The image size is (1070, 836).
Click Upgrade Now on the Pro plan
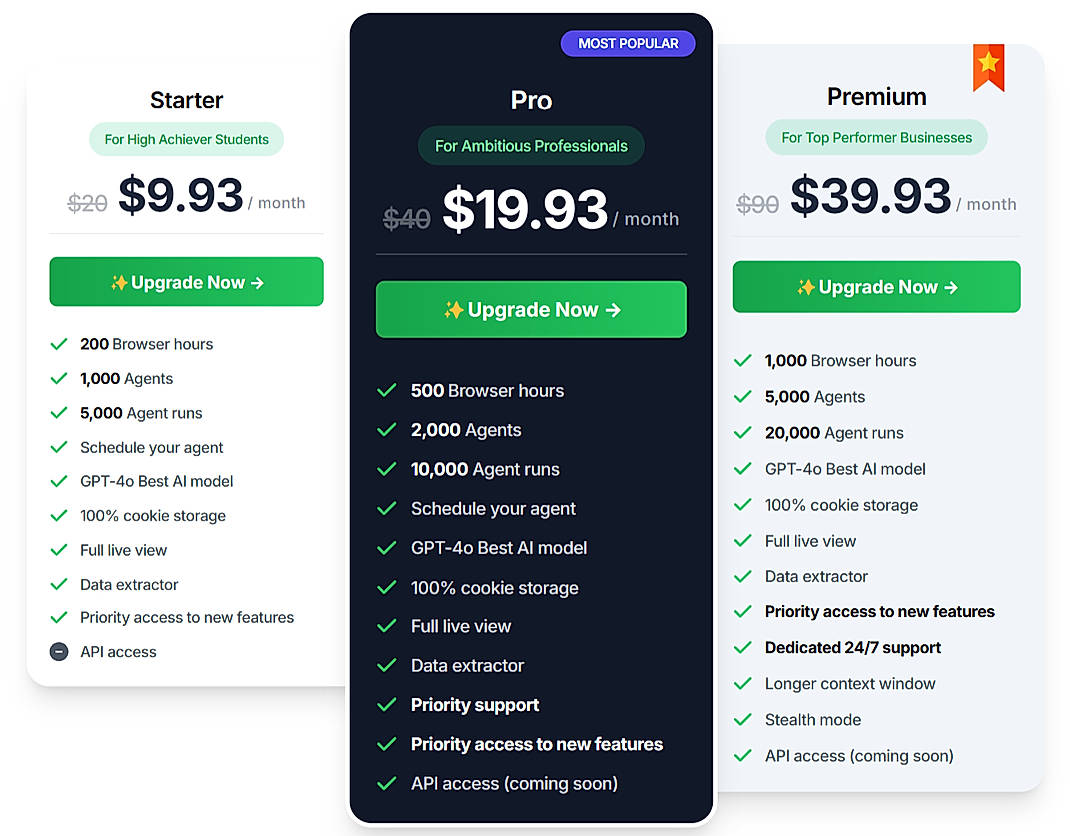point(531,309)
